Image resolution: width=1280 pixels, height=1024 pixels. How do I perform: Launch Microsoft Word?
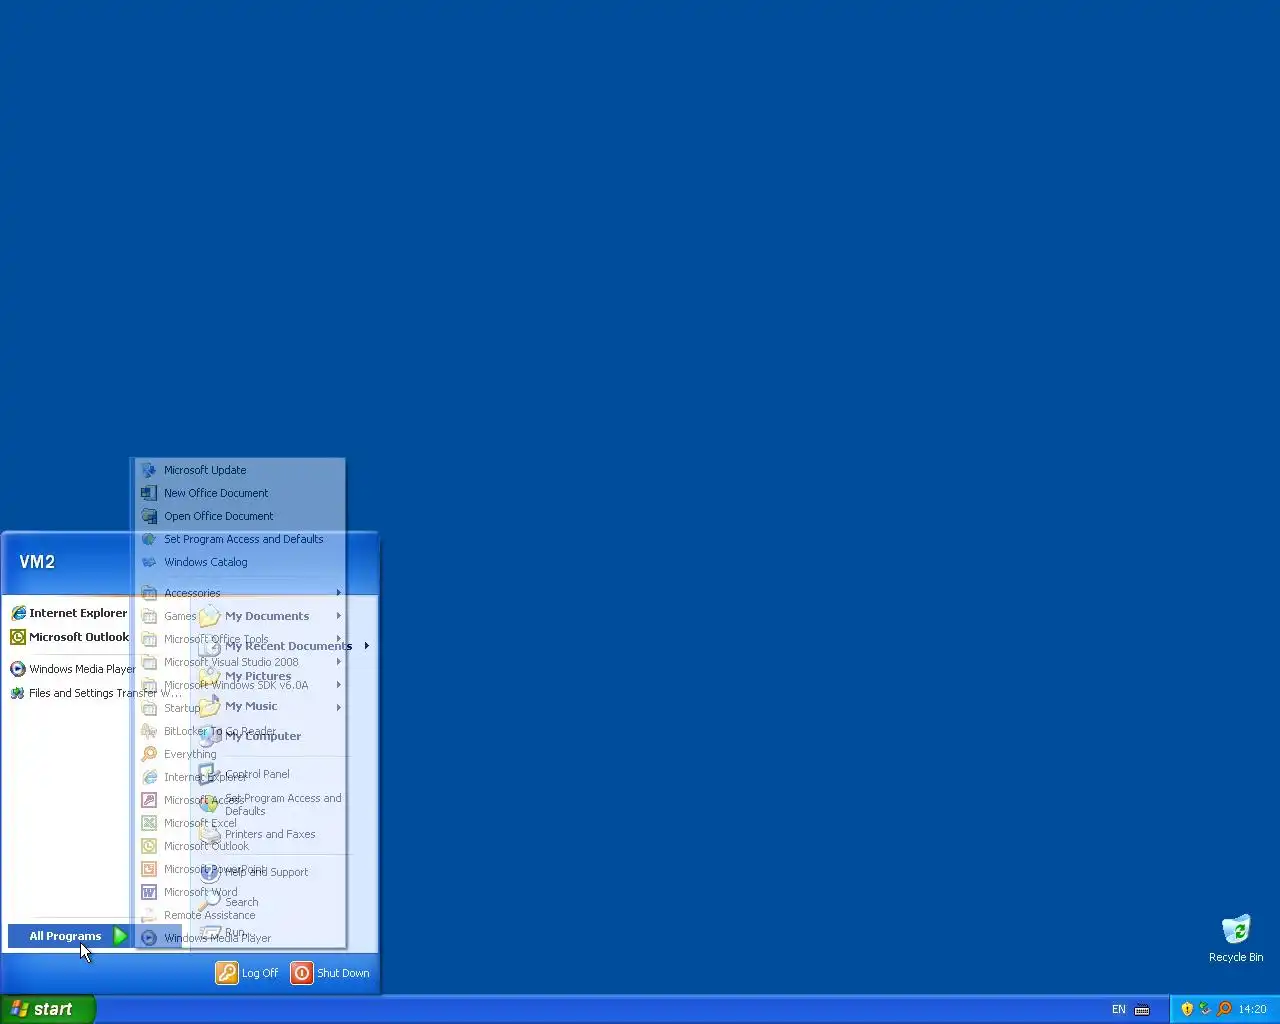pos(240,892)
